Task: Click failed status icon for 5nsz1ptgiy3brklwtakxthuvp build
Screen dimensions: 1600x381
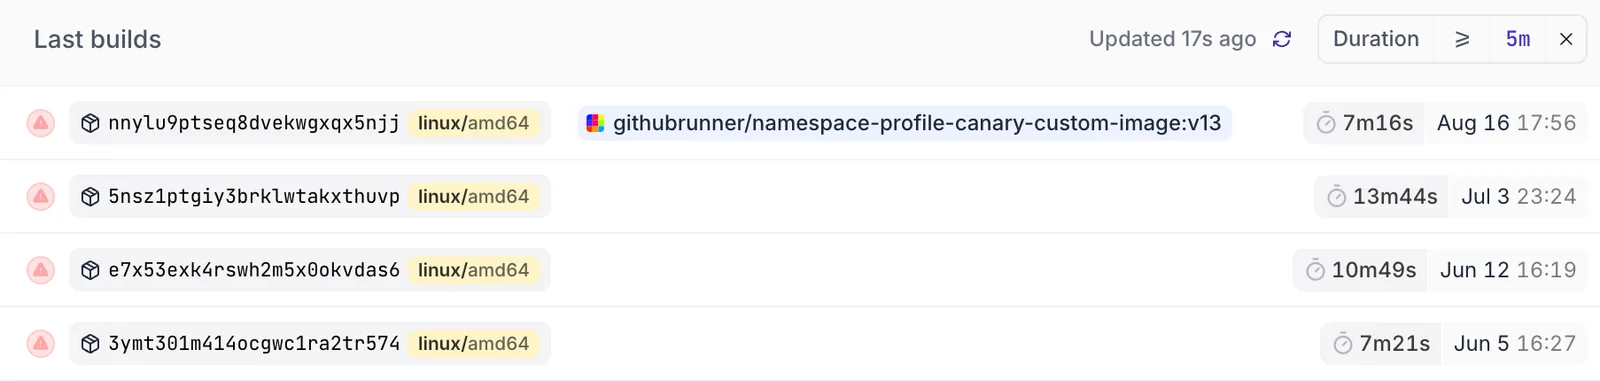Action: click(40, 196)
